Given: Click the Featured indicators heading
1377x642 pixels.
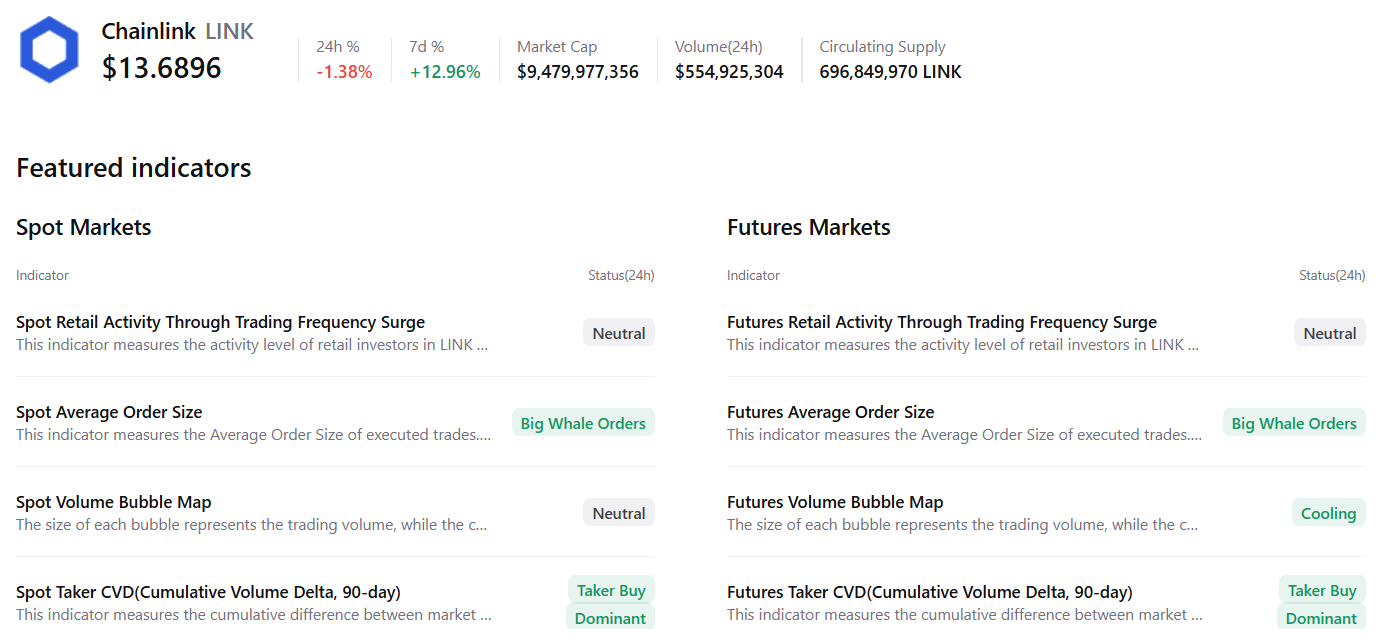Looking at the screenshot, I should coord(133,167).
